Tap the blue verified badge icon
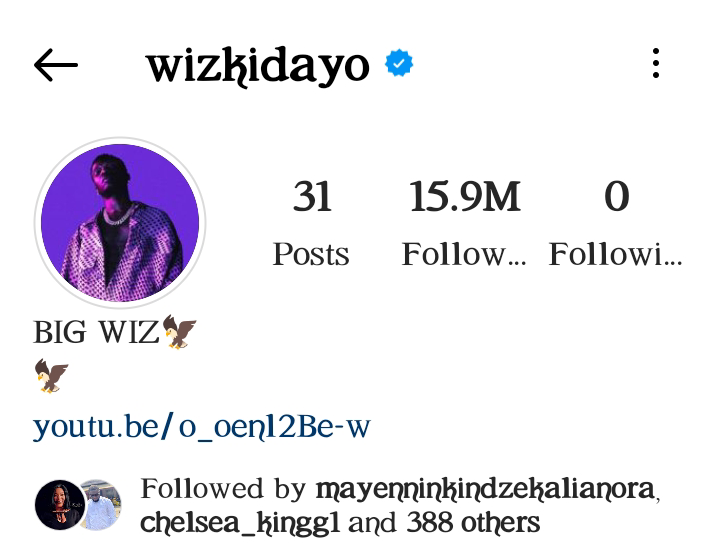The width and height of the screenshot is (720, 550). pyautogui.click(x=399, y=63)
